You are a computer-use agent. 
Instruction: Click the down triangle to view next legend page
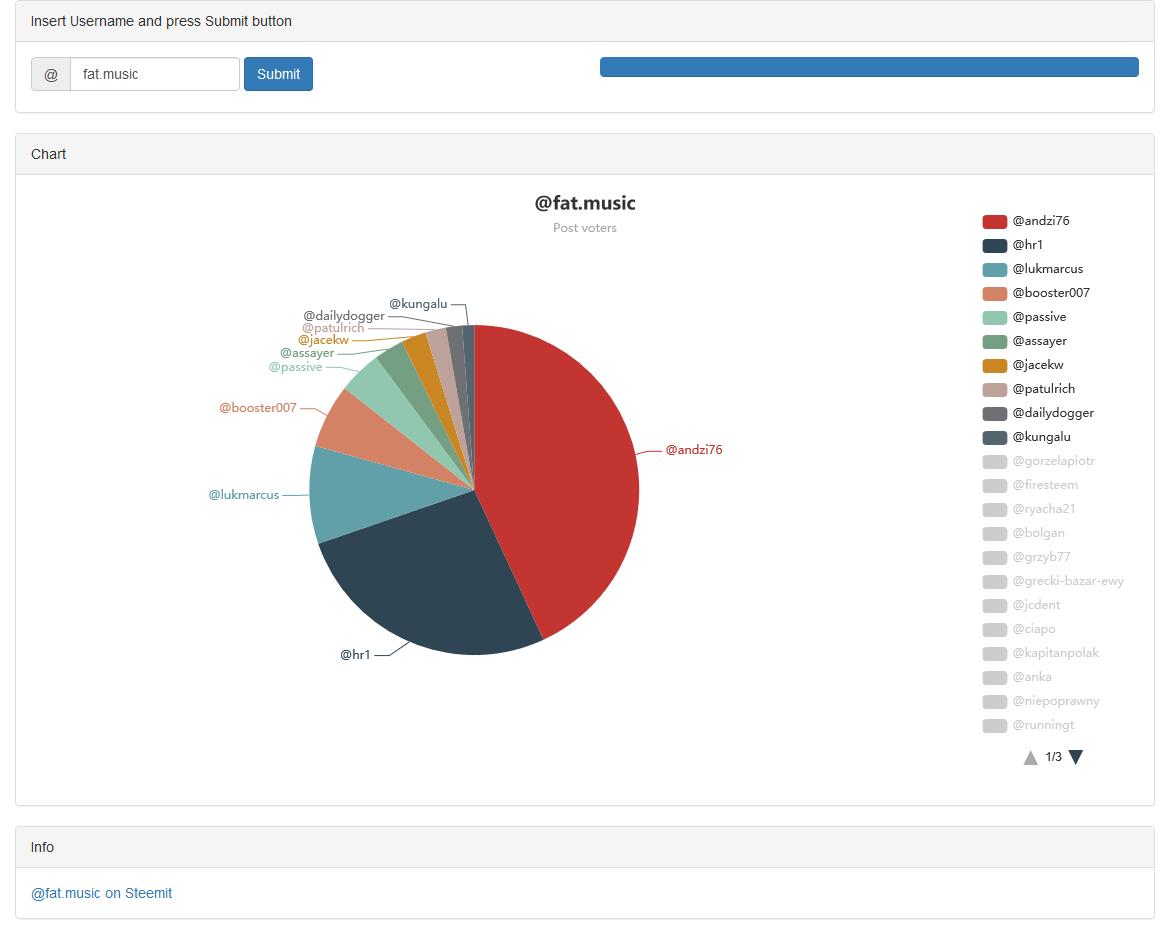1075,757
